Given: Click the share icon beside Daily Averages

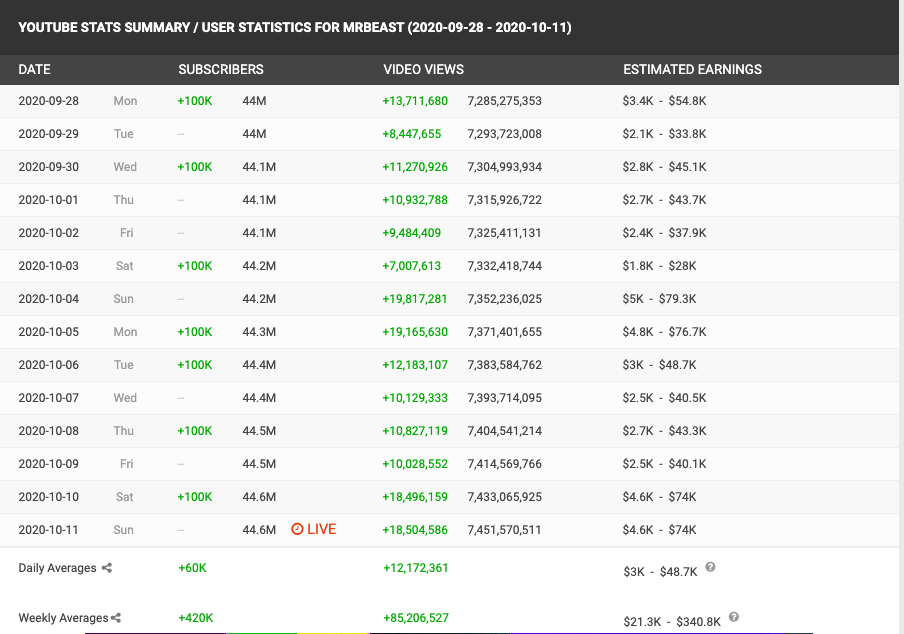Looking at the screenshot, I should coord(107,568).
